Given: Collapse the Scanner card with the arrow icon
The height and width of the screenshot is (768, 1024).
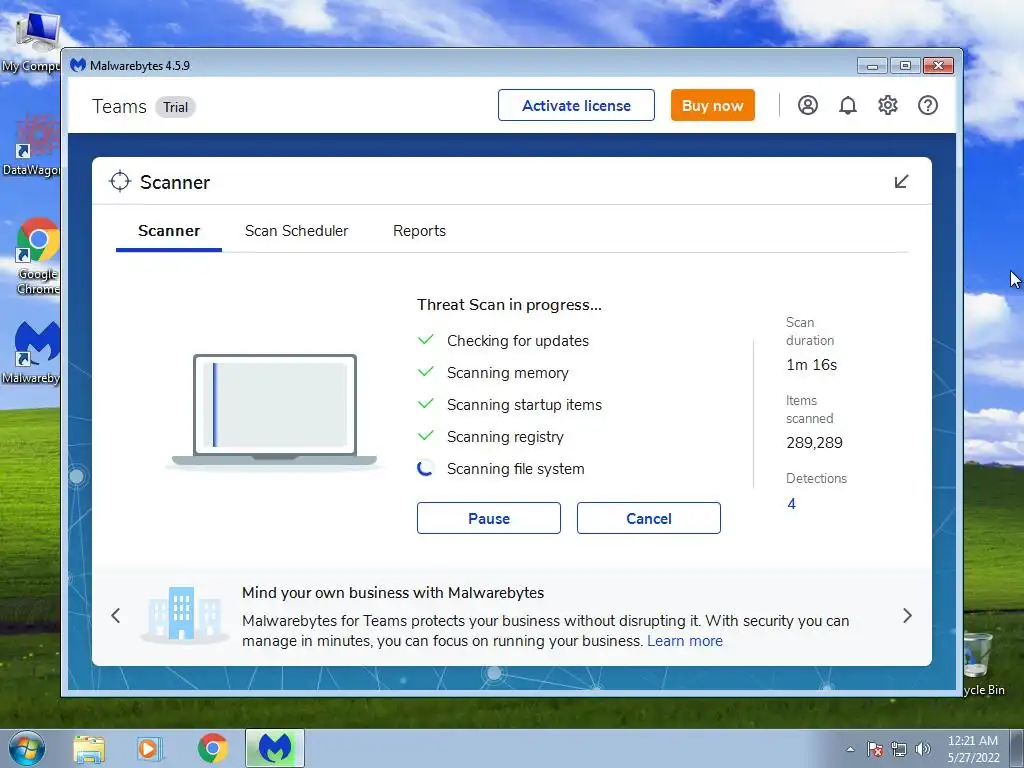Looking at the screenshot, I should click(x=901, y=182).
